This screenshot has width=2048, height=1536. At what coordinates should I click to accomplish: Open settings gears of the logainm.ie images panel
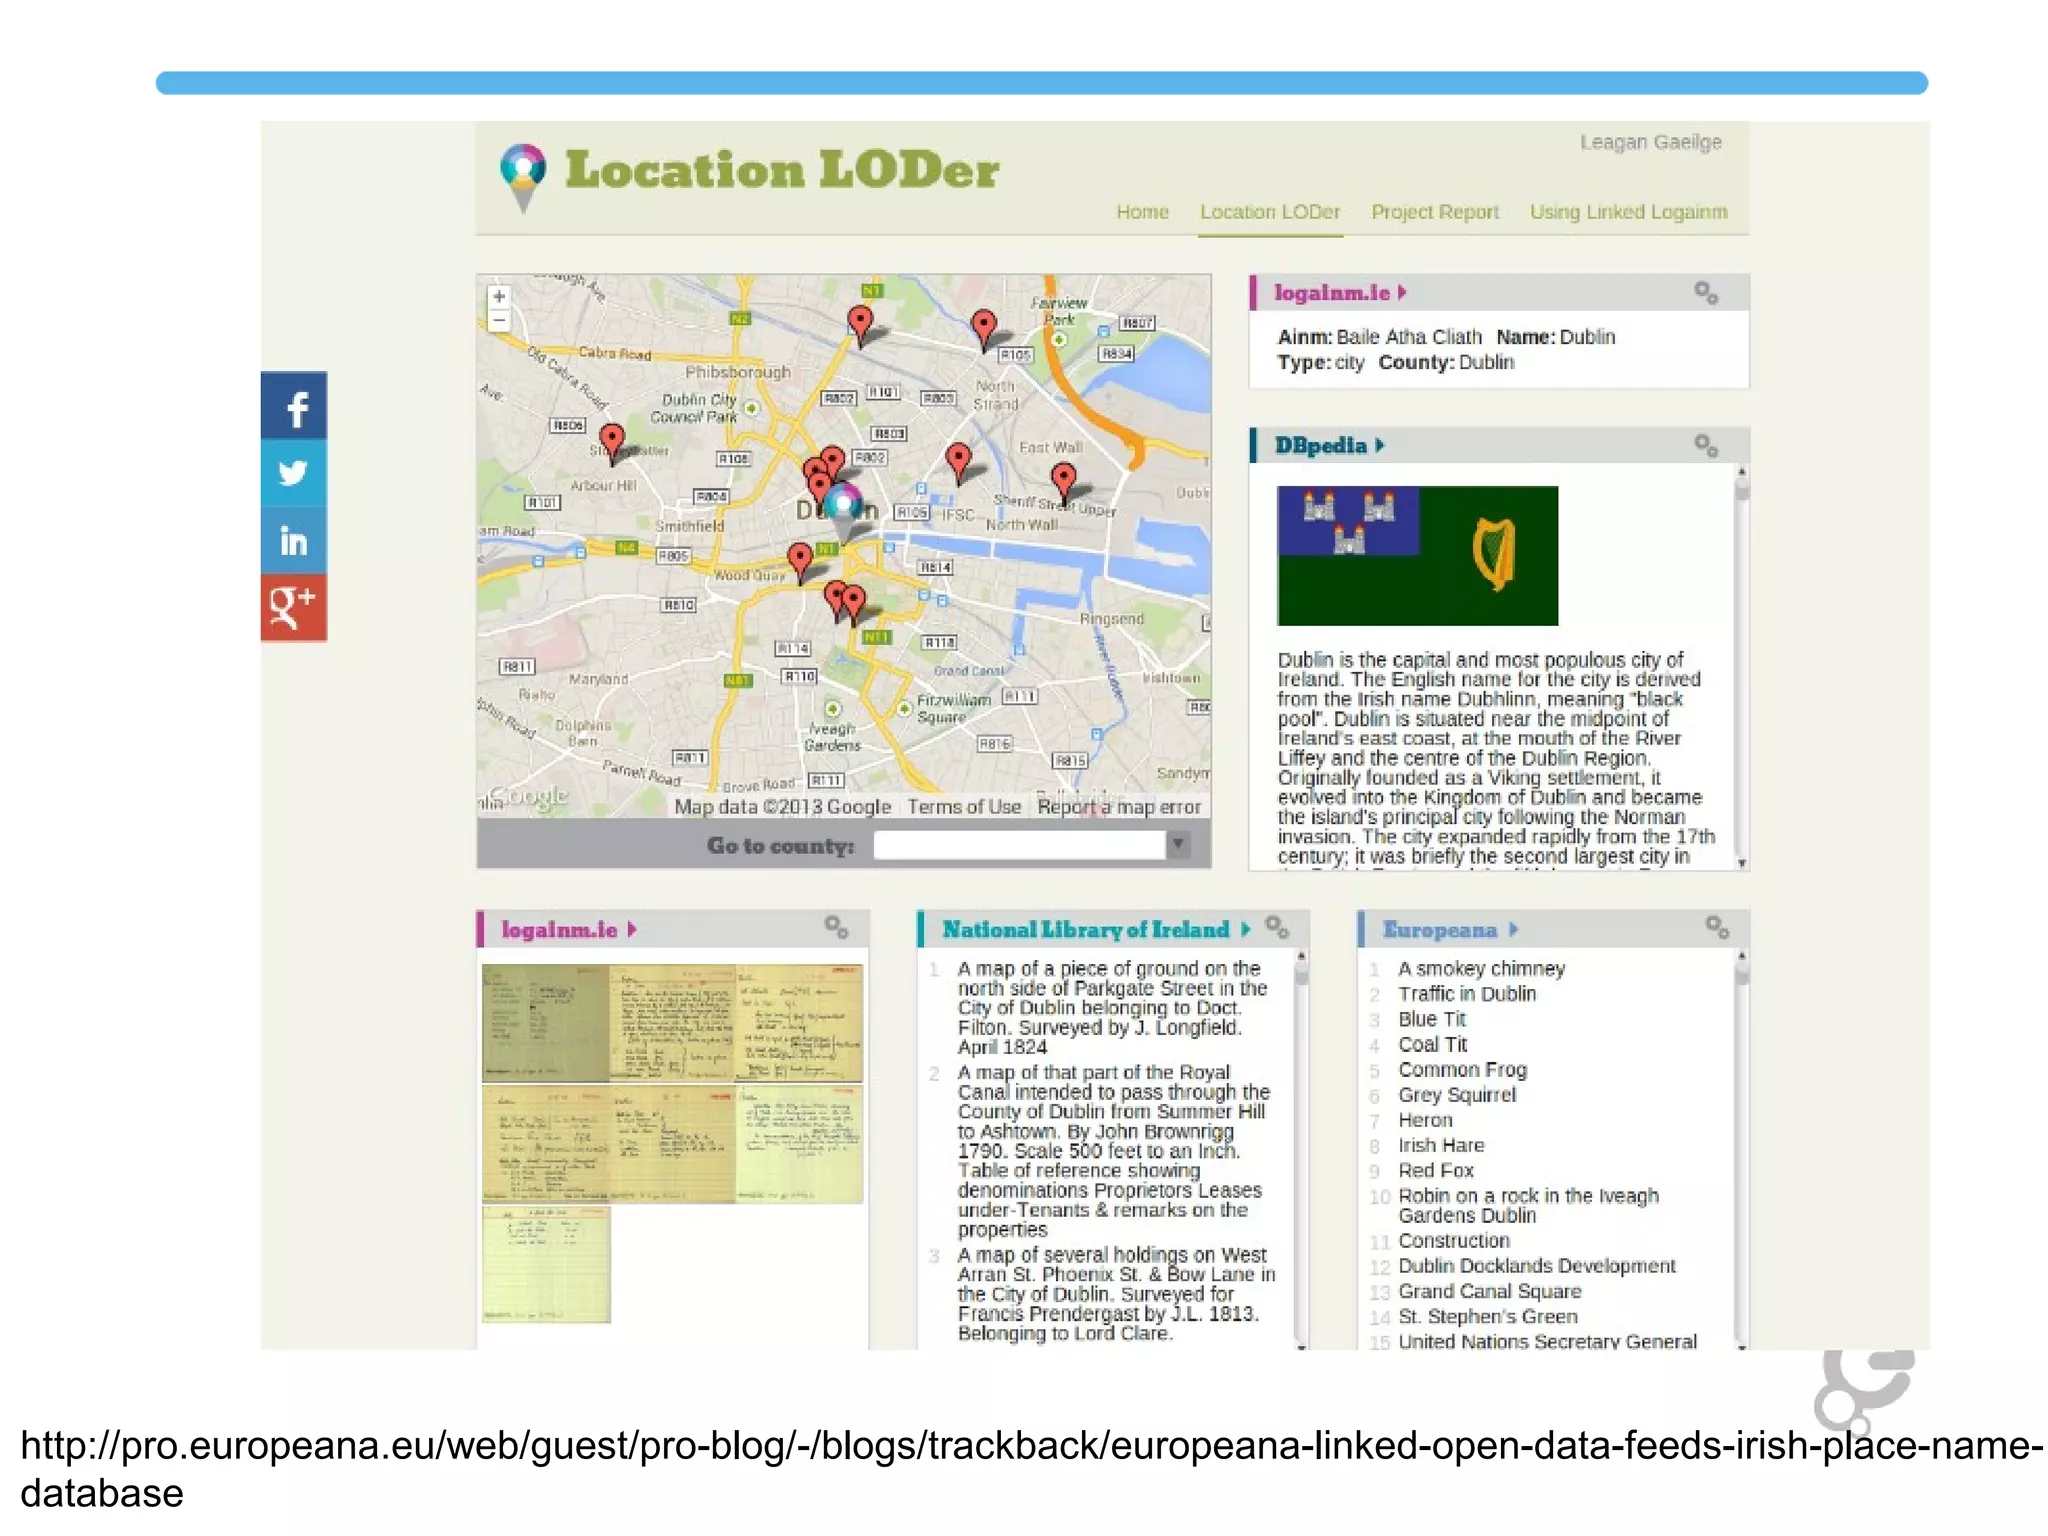(836, 927)
